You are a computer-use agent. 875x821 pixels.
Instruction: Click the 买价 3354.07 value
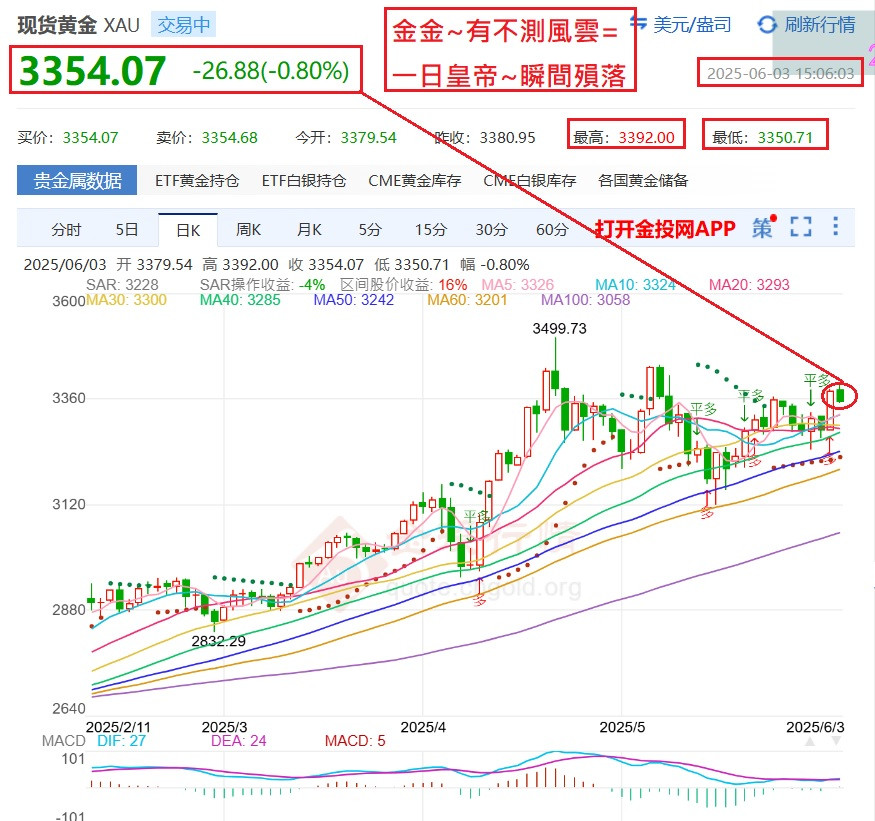(90, 137)
